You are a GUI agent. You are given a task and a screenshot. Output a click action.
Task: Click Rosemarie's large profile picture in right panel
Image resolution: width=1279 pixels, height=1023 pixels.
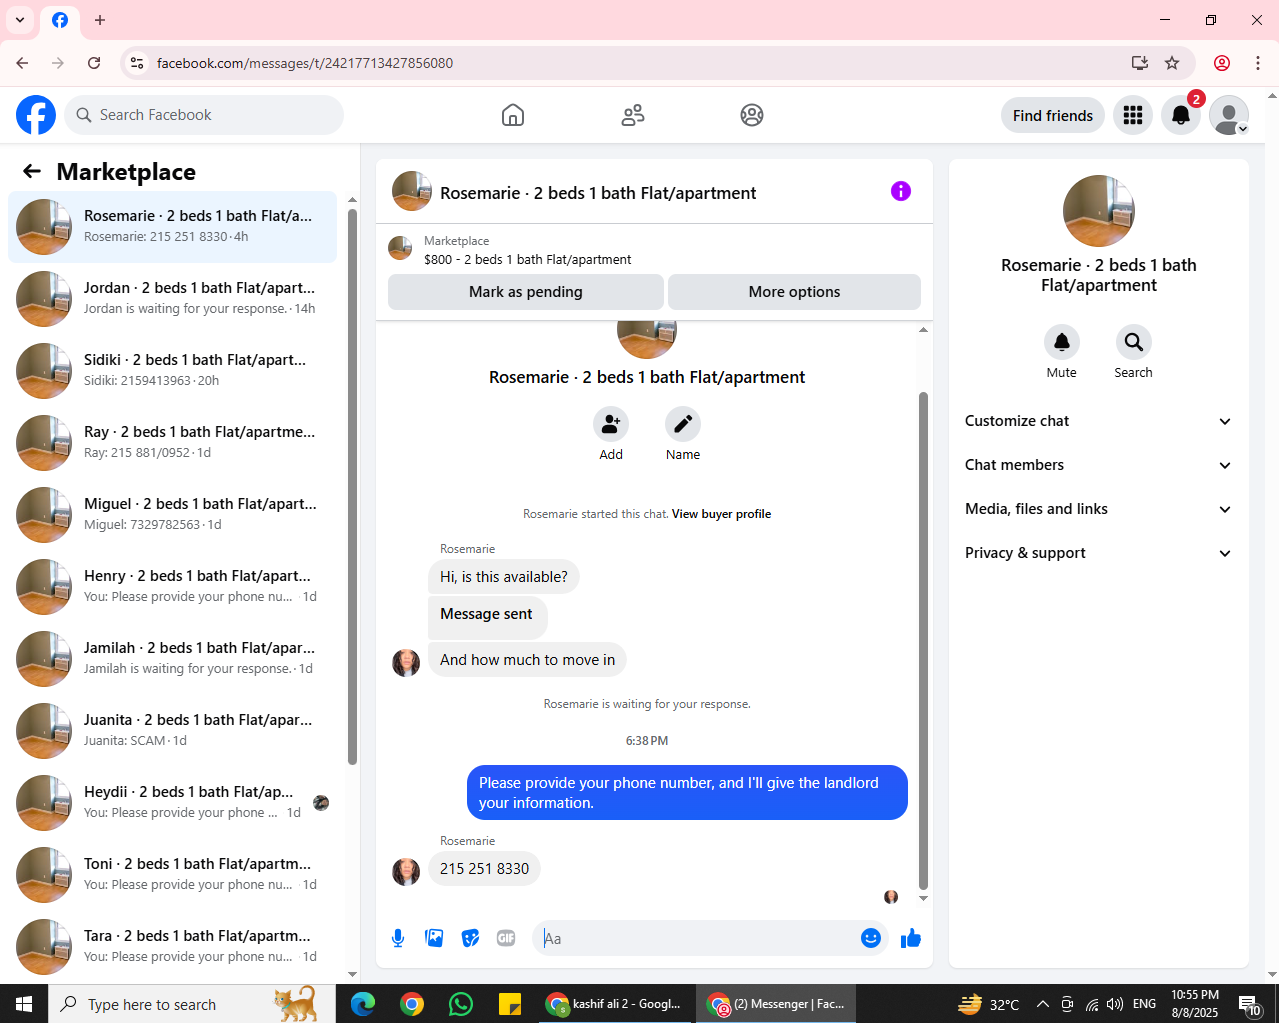coord(1098,211)
